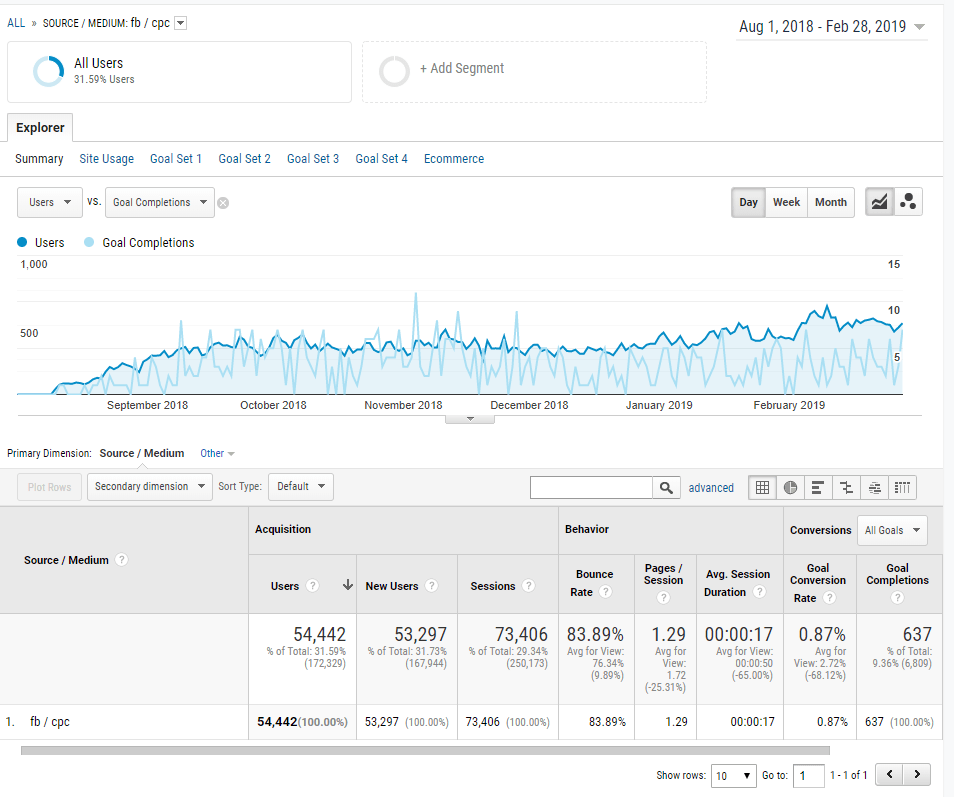Click Add Segment

point(461,69)
